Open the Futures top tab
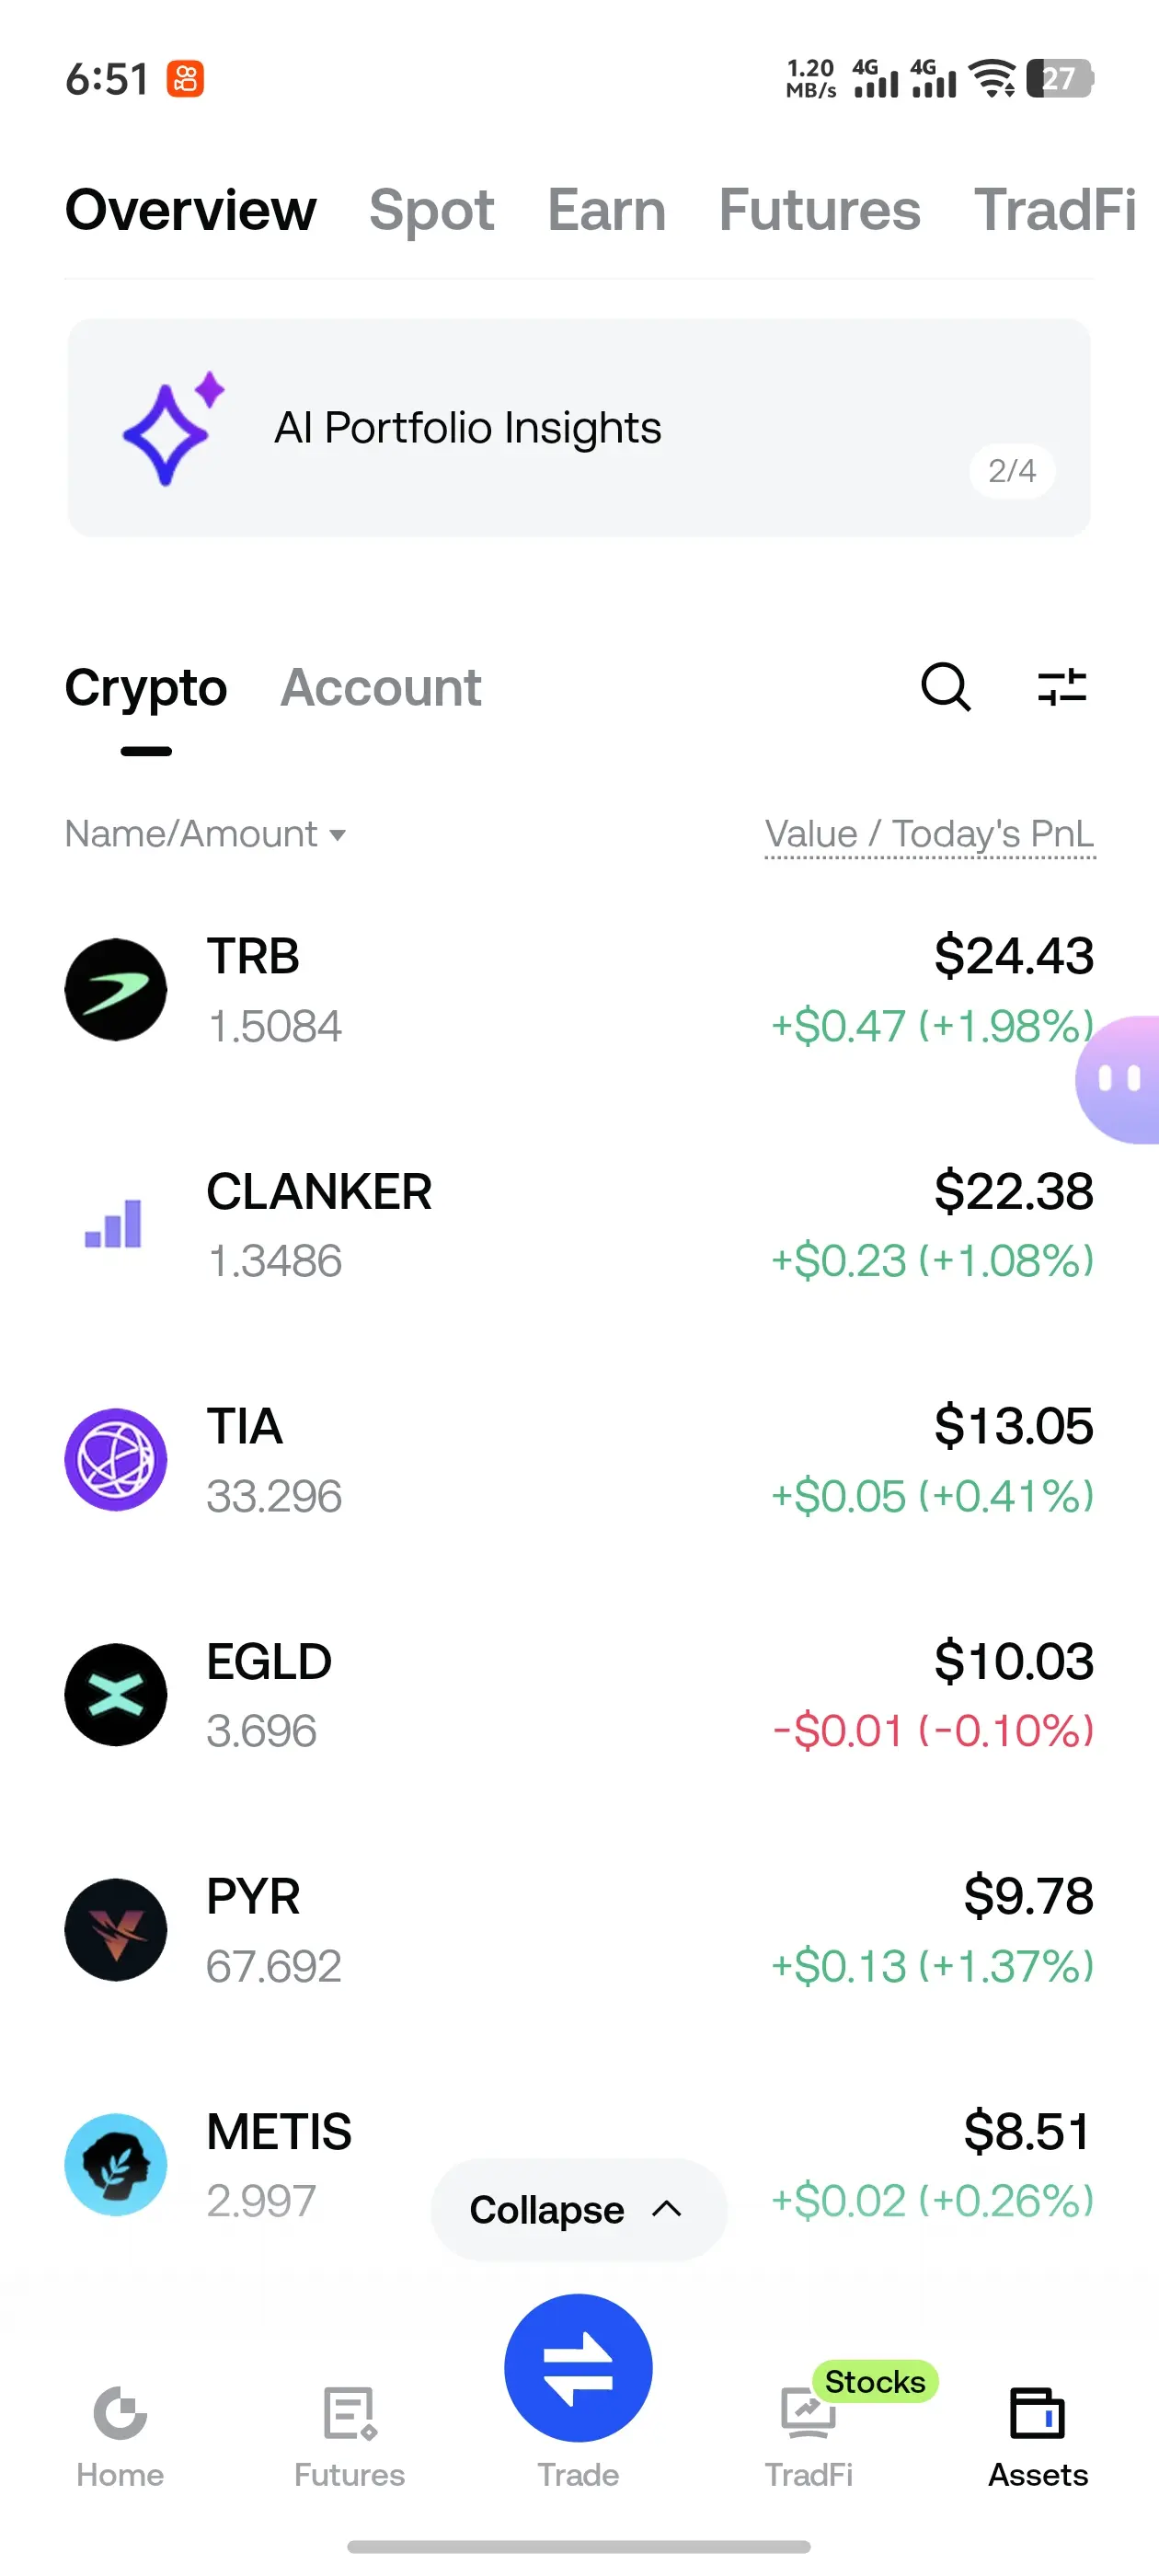This screenshot has width=1159, height=2576. click(x=819, y=210)
